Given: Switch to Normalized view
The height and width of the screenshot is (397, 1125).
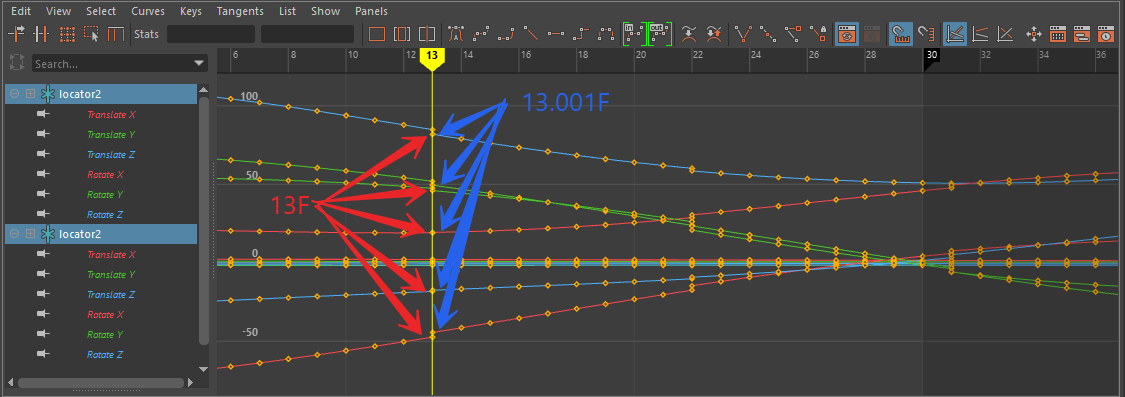Looking at the screenshot, I should pos(1006,33).
